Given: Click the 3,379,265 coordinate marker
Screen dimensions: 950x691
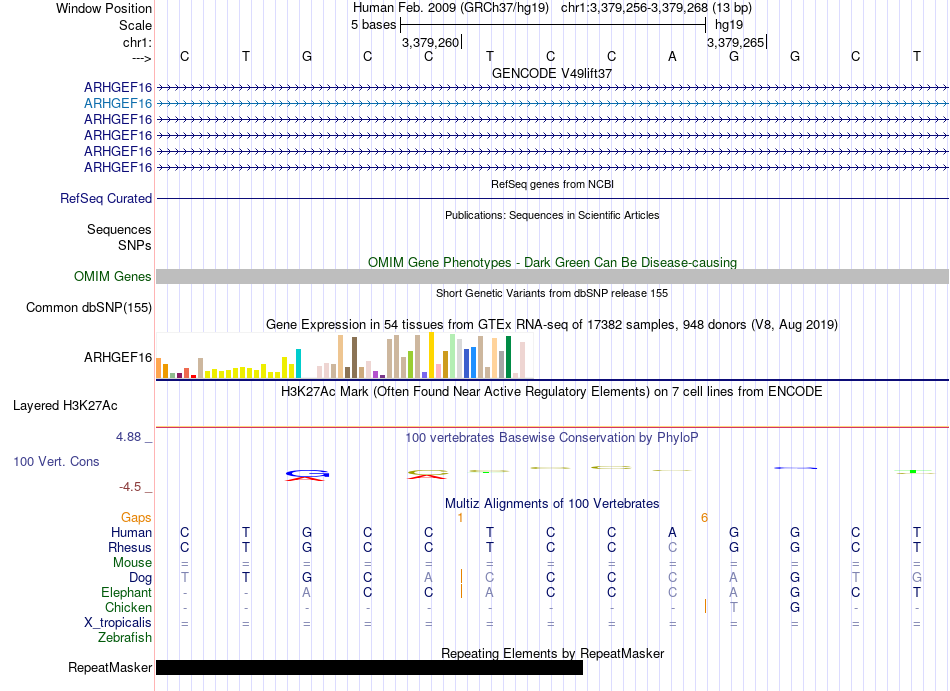Looking at the screenshot, I should tap(736, 42).
